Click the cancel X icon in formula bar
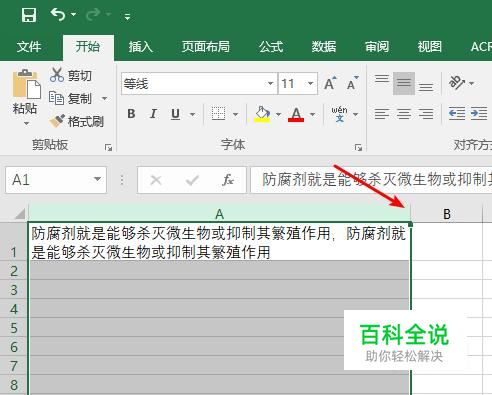The height and width of the screenshot is (395, 492). coord(156,180)
